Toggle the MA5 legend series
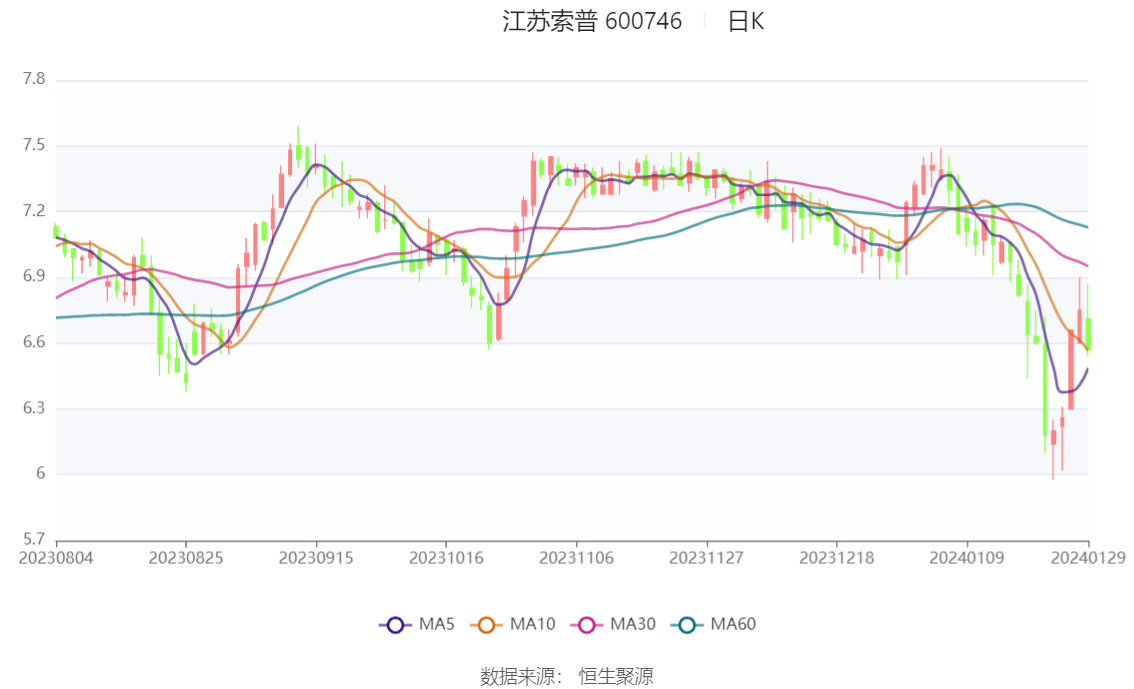The image size is (1134, 689). pos(417,624)
